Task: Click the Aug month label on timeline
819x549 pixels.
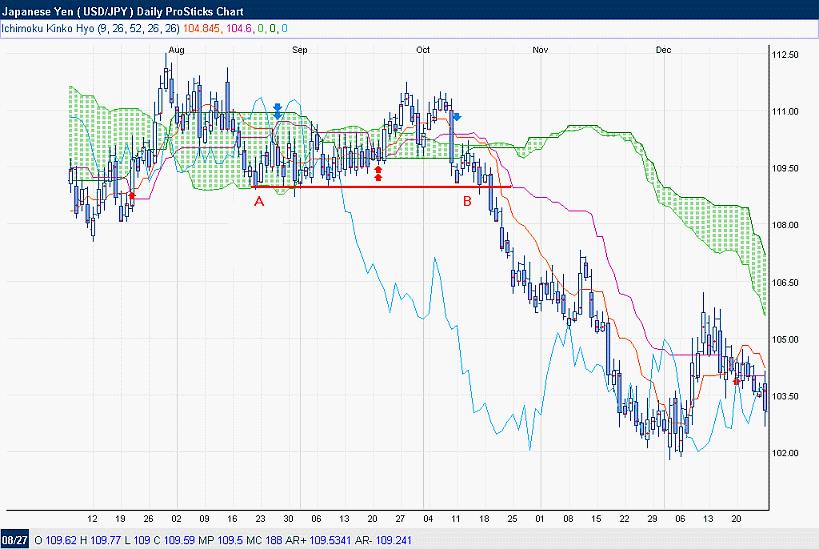Action: click(x=177, y=48)
